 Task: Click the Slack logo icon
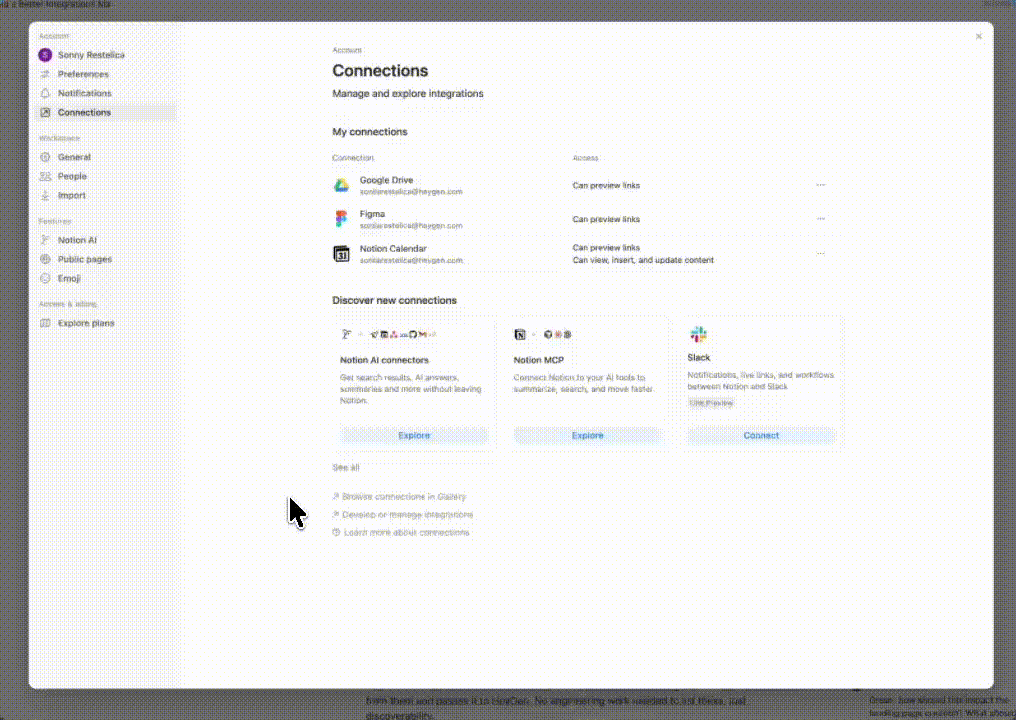(x=697, y=335)
